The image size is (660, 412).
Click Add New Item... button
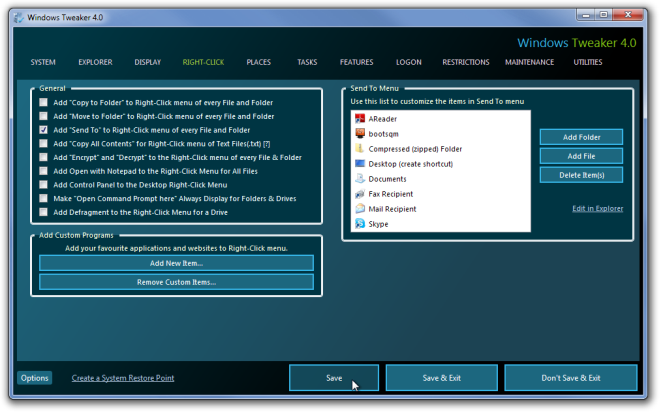[176, 263]
